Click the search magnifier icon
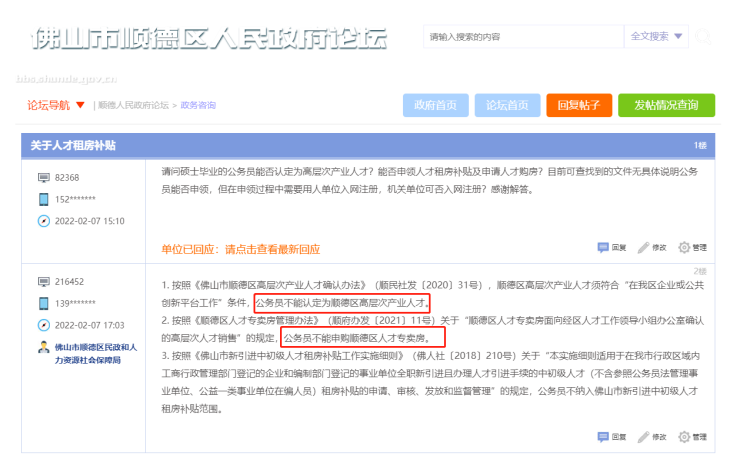Screen dimensions: 740x459 (703, 36)
